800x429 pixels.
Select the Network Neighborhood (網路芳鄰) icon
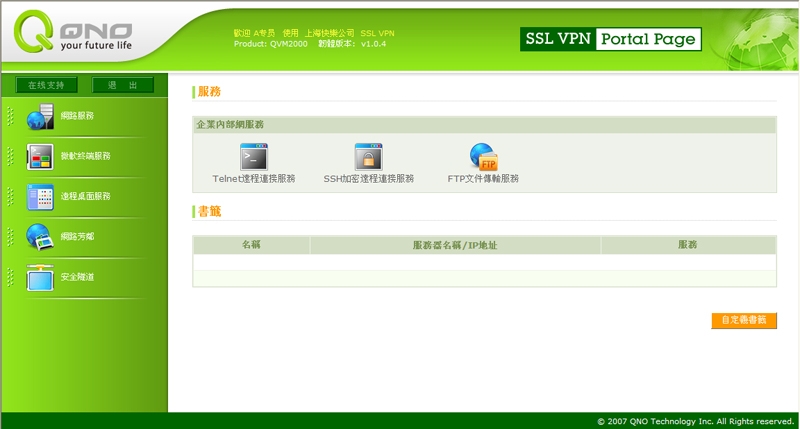[x=40, y=237]
